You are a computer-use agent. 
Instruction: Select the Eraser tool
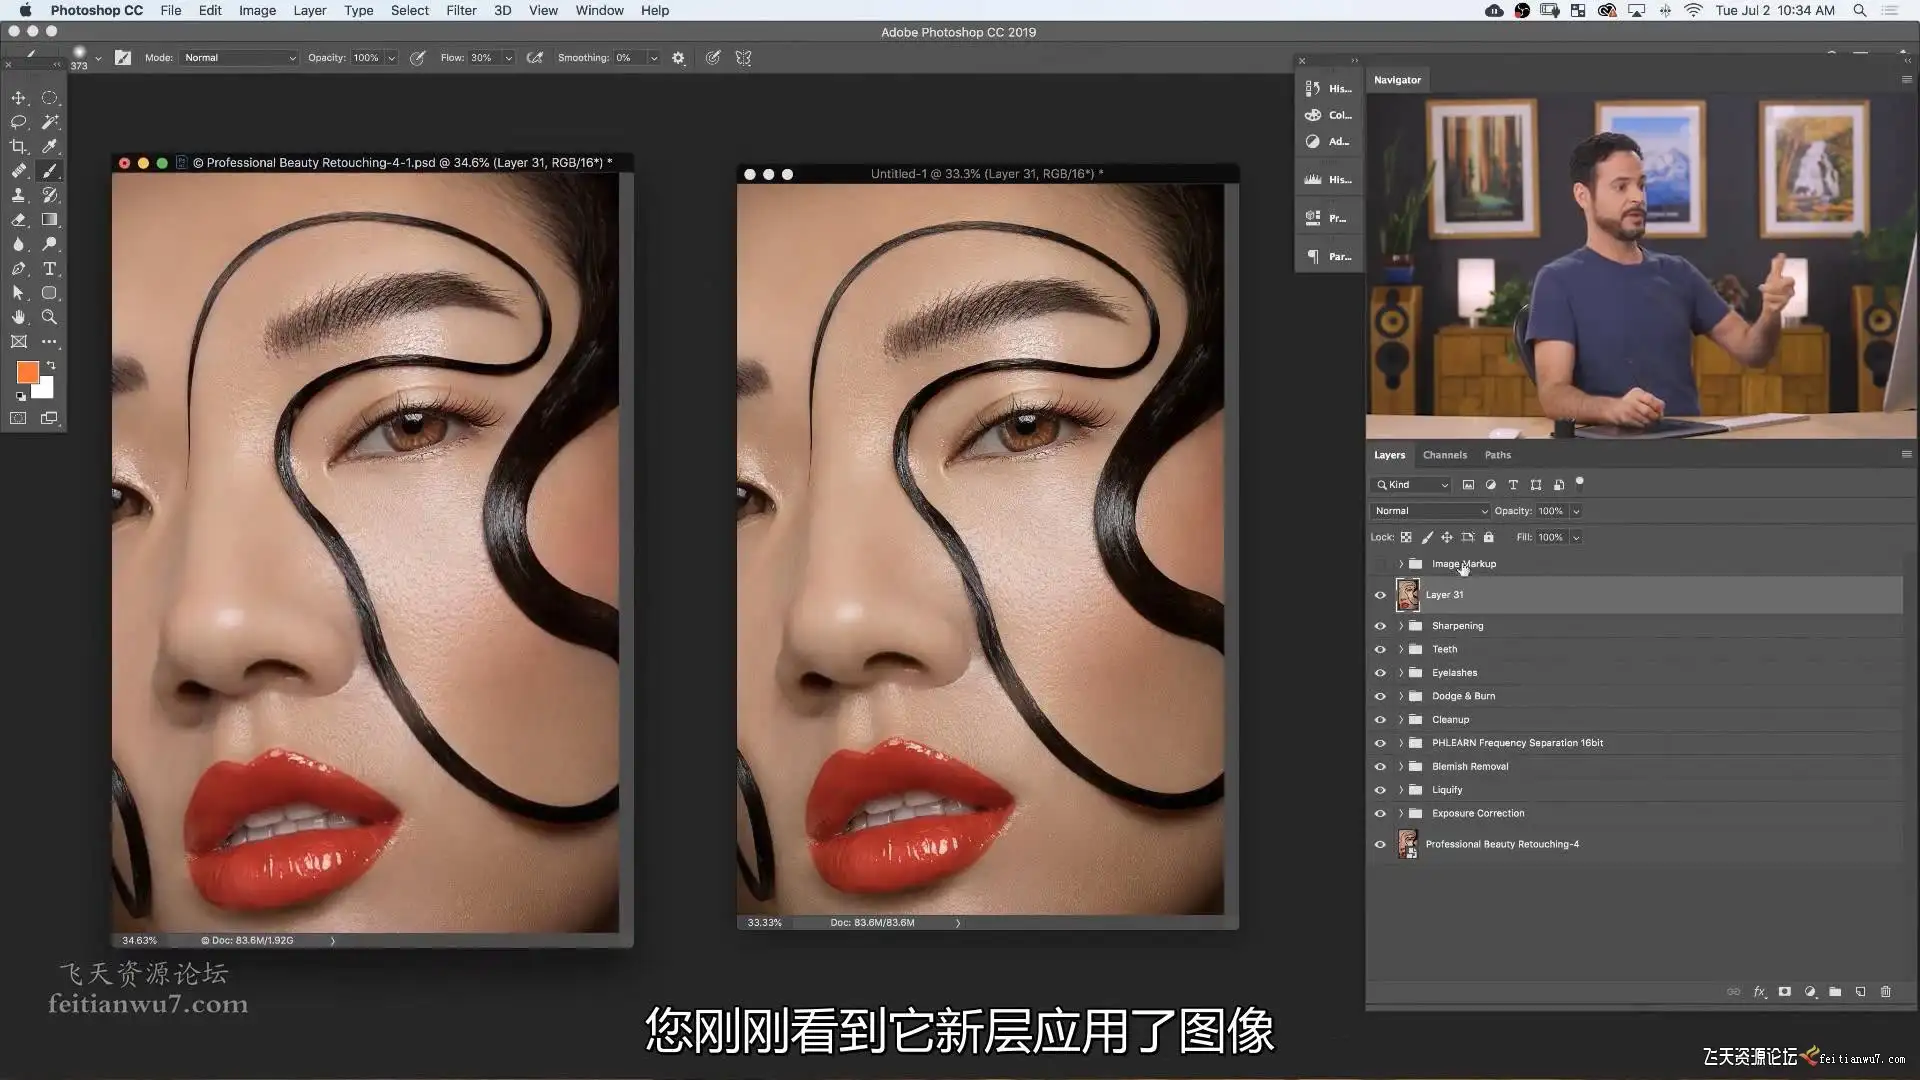(x=18, y=220)
